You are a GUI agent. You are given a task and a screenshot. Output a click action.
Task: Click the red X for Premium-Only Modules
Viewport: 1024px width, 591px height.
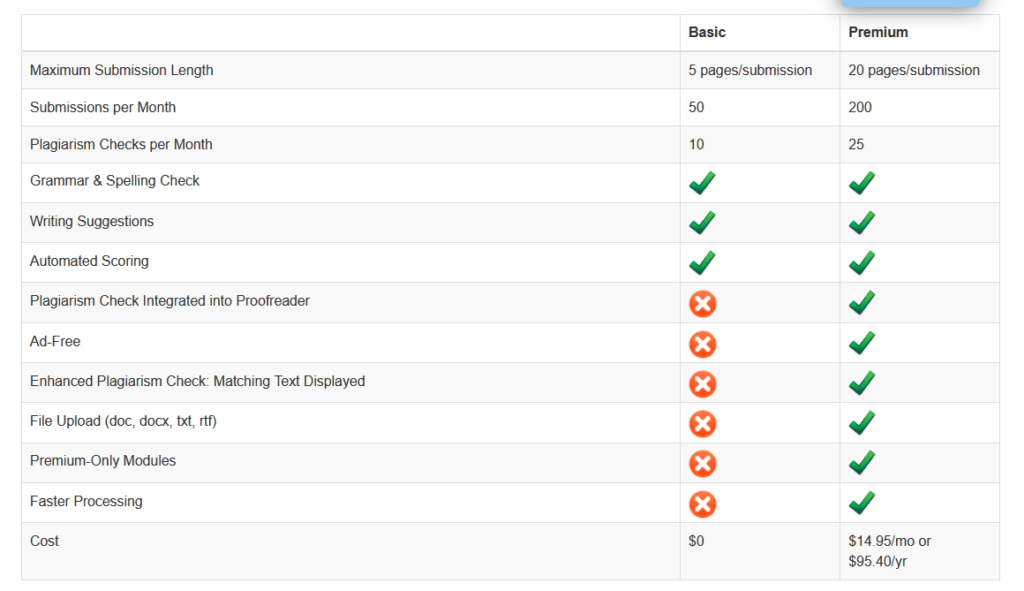[x=703, y=464]
